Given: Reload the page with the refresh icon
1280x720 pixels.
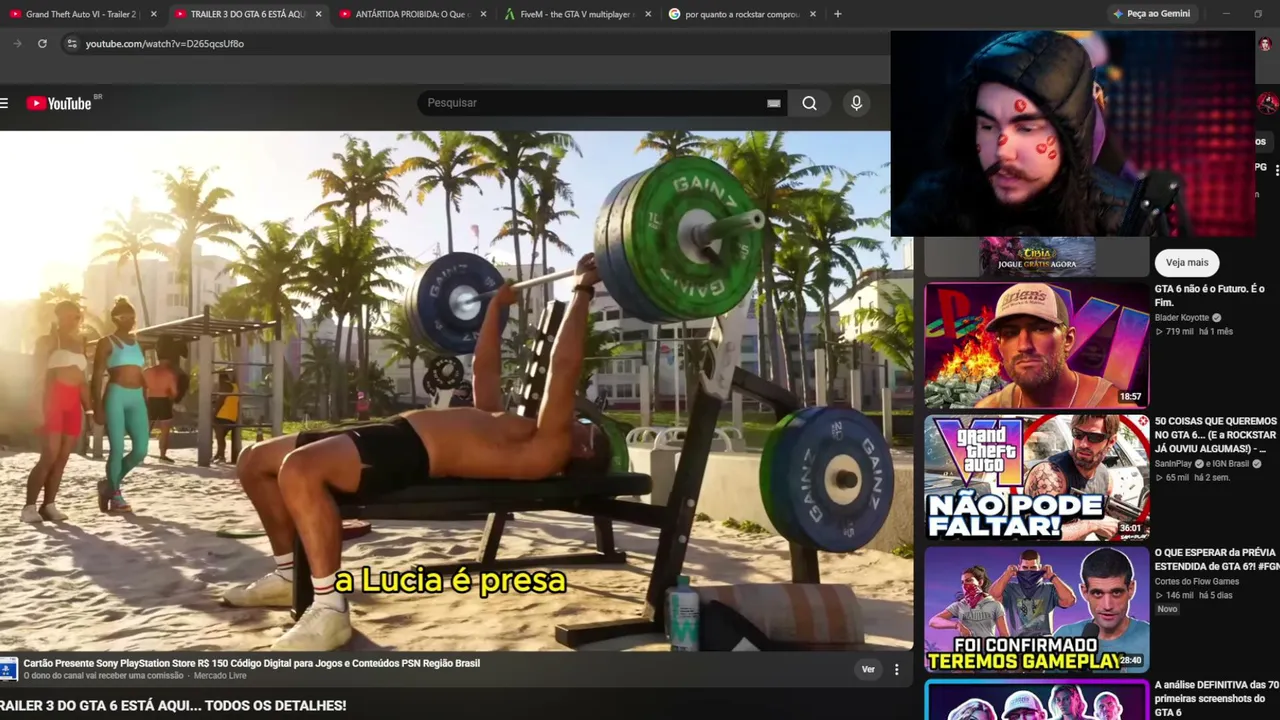Looking at the screenshot, I should click(42, 44).
